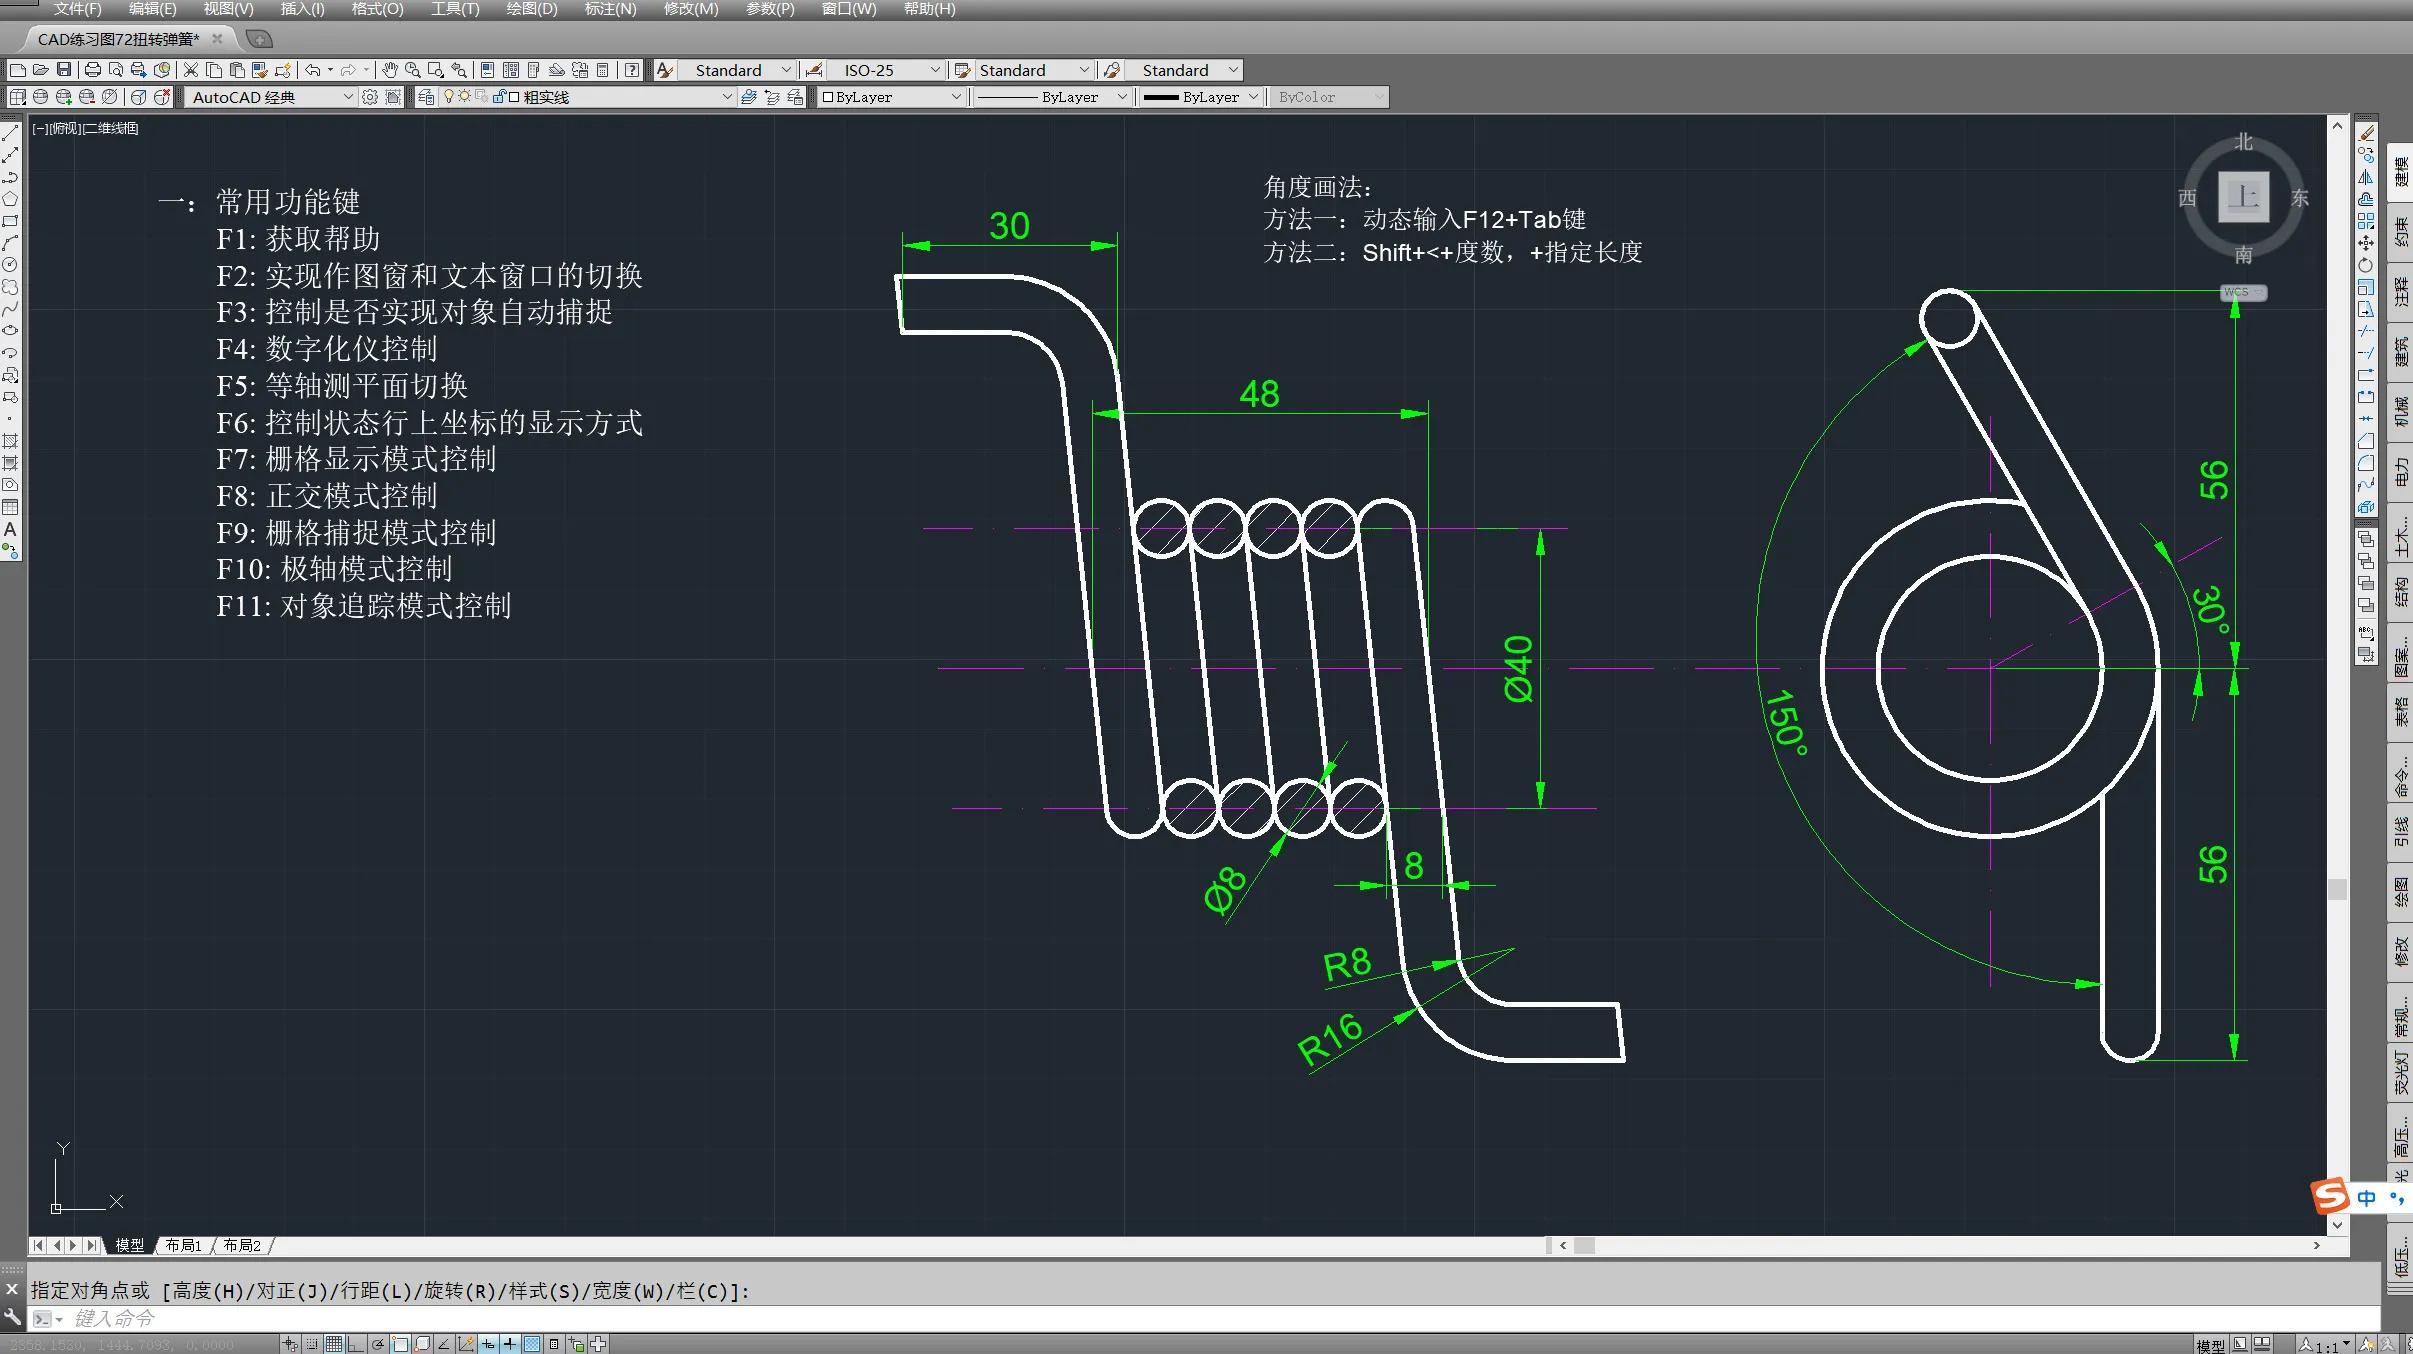
Task: Save the drawing using the Save icon
Action: tap(64, 70)
